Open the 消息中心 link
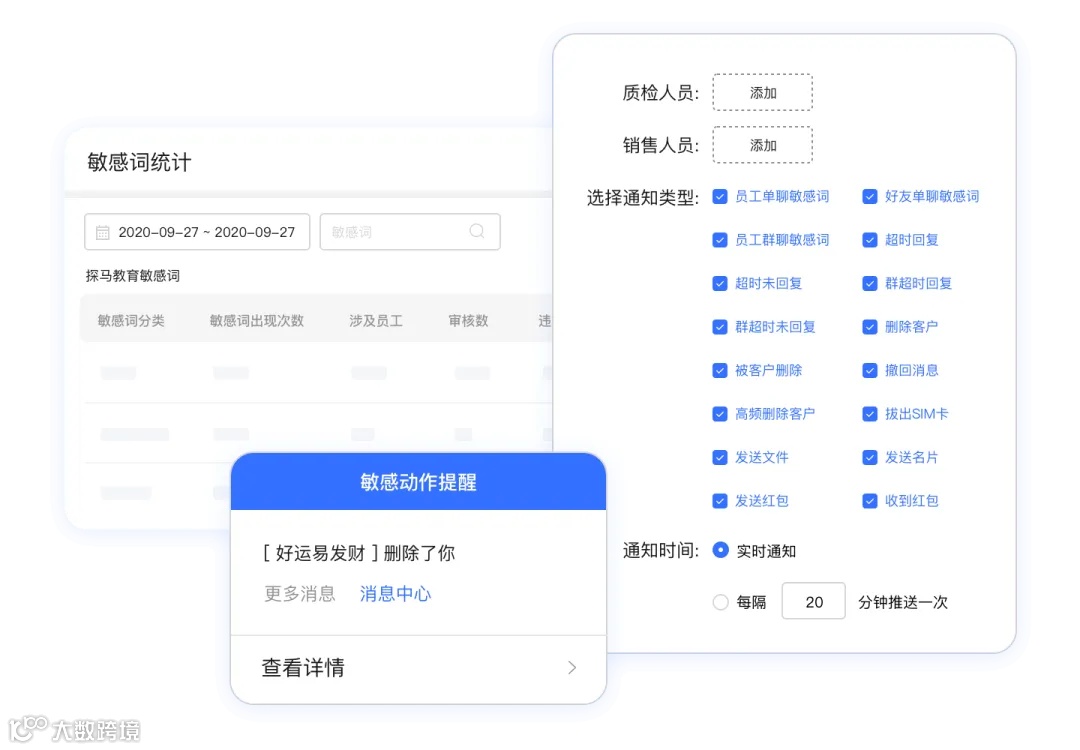The height and width of the screenshot is (750, 1080). 394,593
